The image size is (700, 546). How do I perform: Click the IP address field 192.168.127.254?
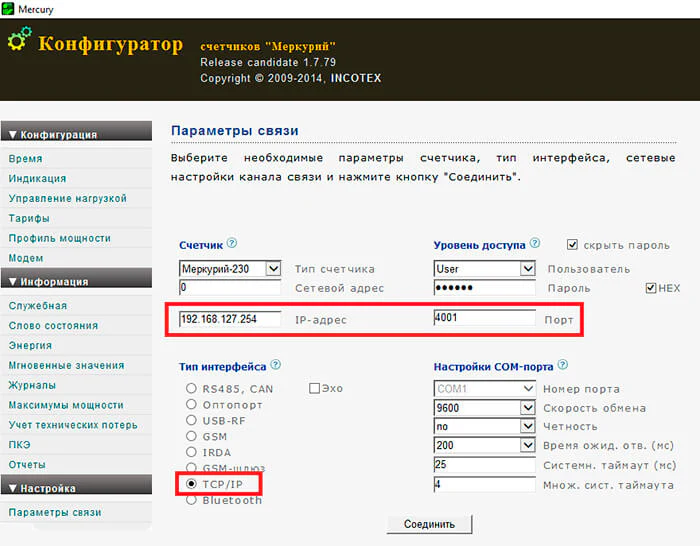[230, 319]
